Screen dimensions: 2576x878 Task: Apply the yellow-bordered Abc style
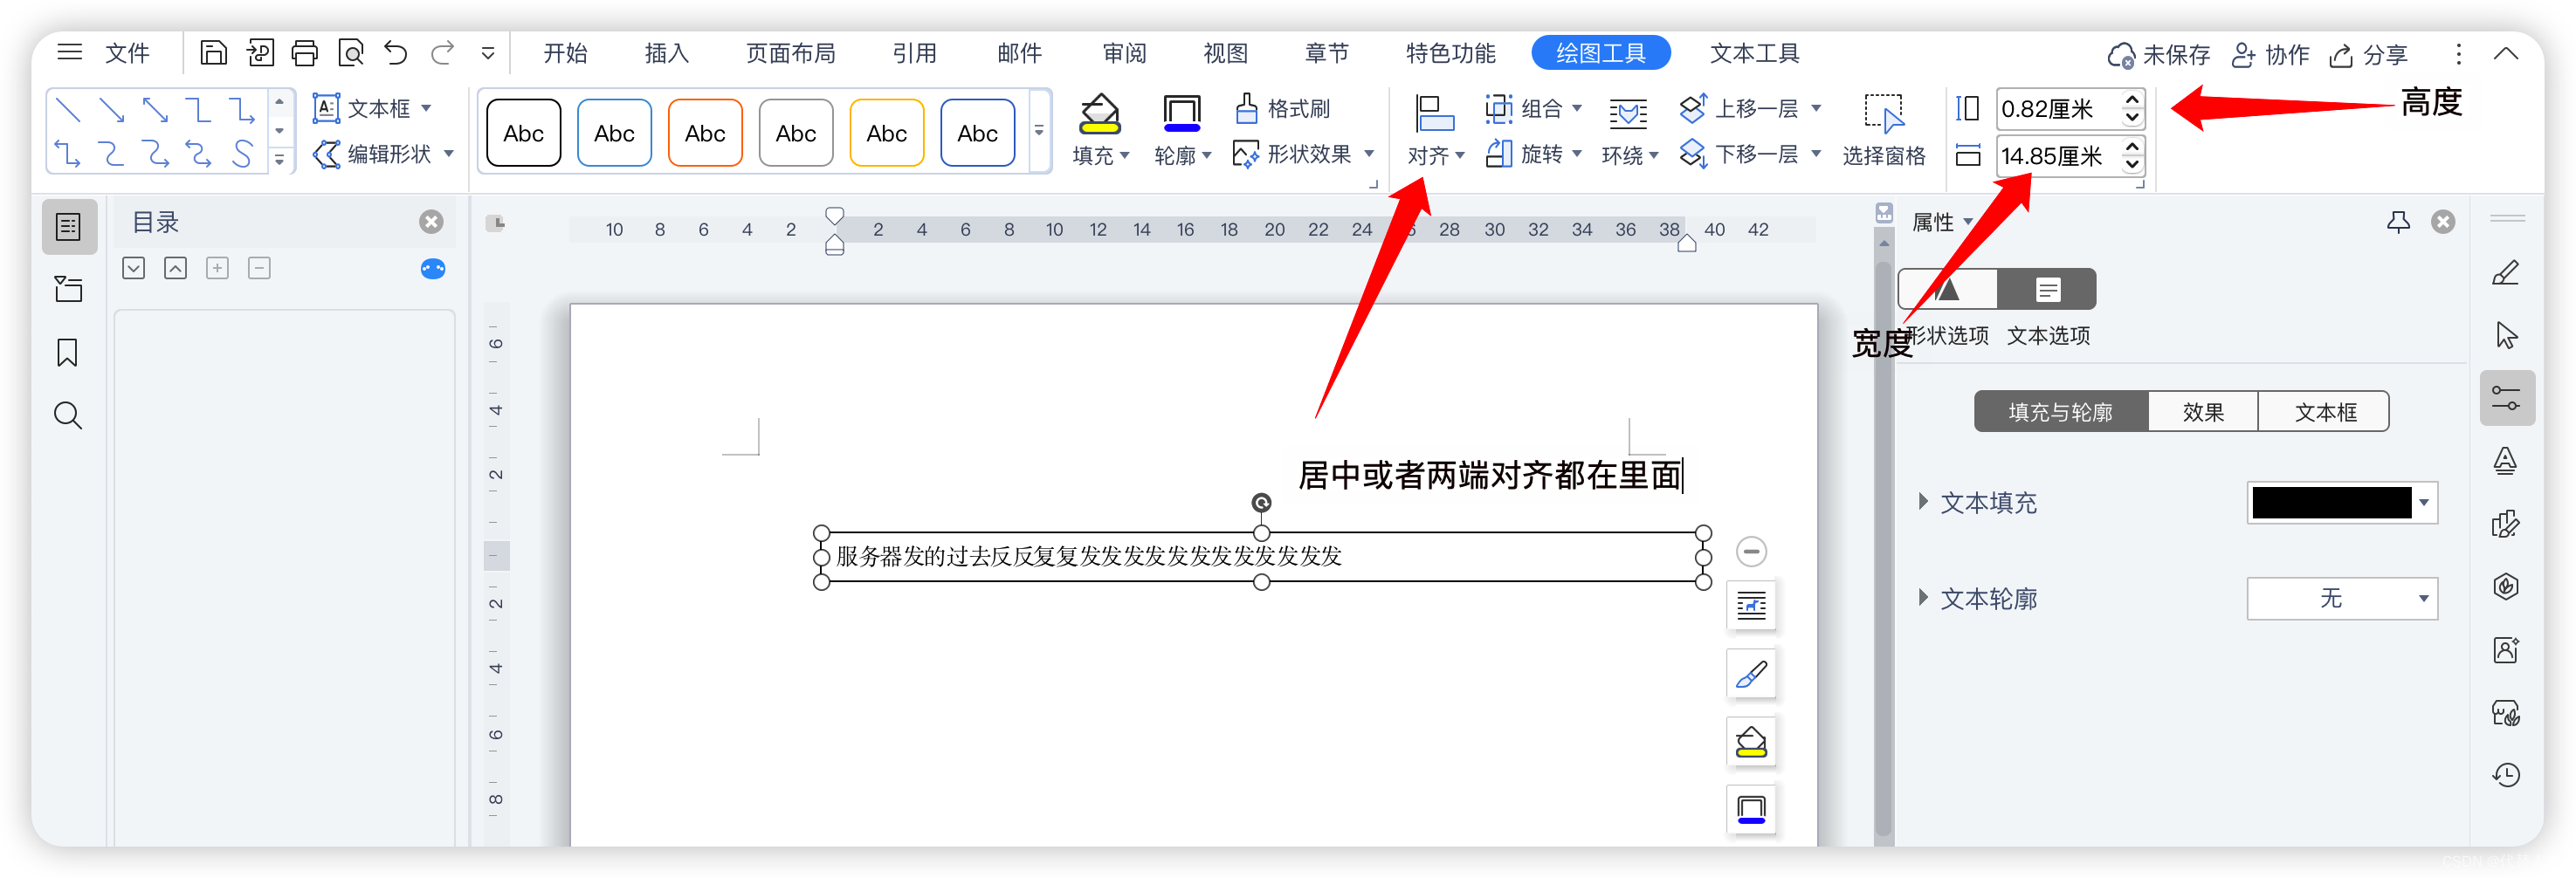(887, 133)
